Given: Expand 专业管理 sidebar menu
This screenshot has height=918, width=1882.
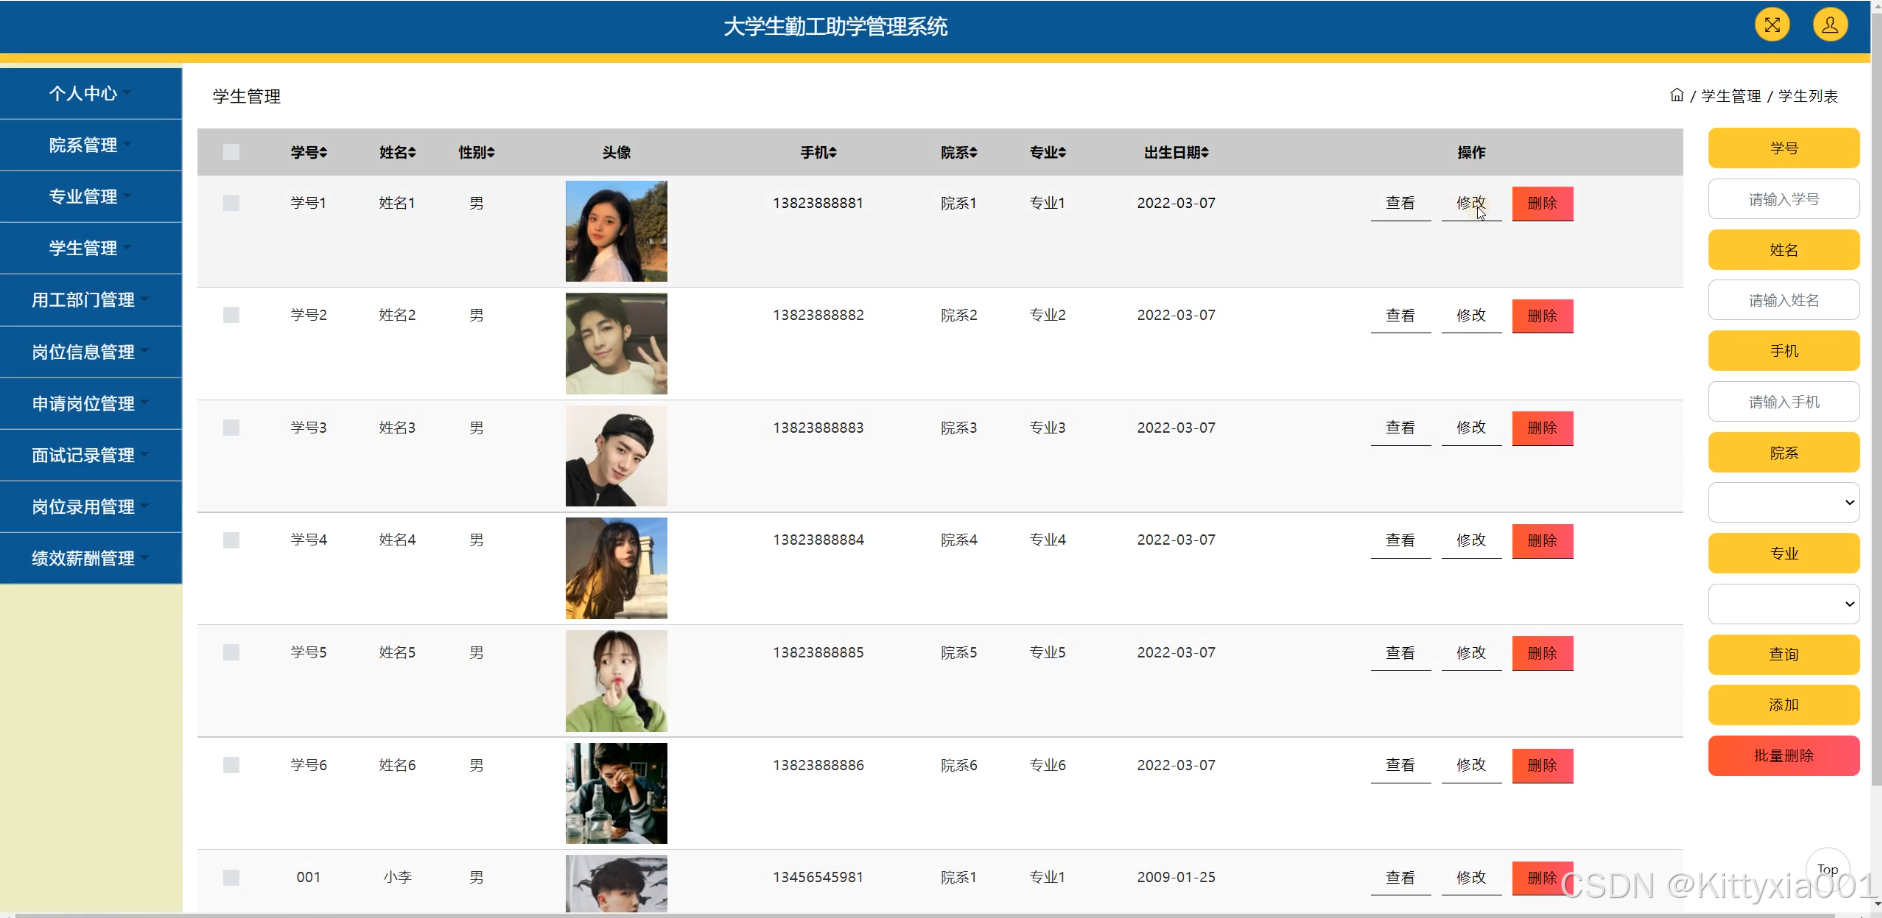Looking at the screenshot, I should tap(91, 197).
